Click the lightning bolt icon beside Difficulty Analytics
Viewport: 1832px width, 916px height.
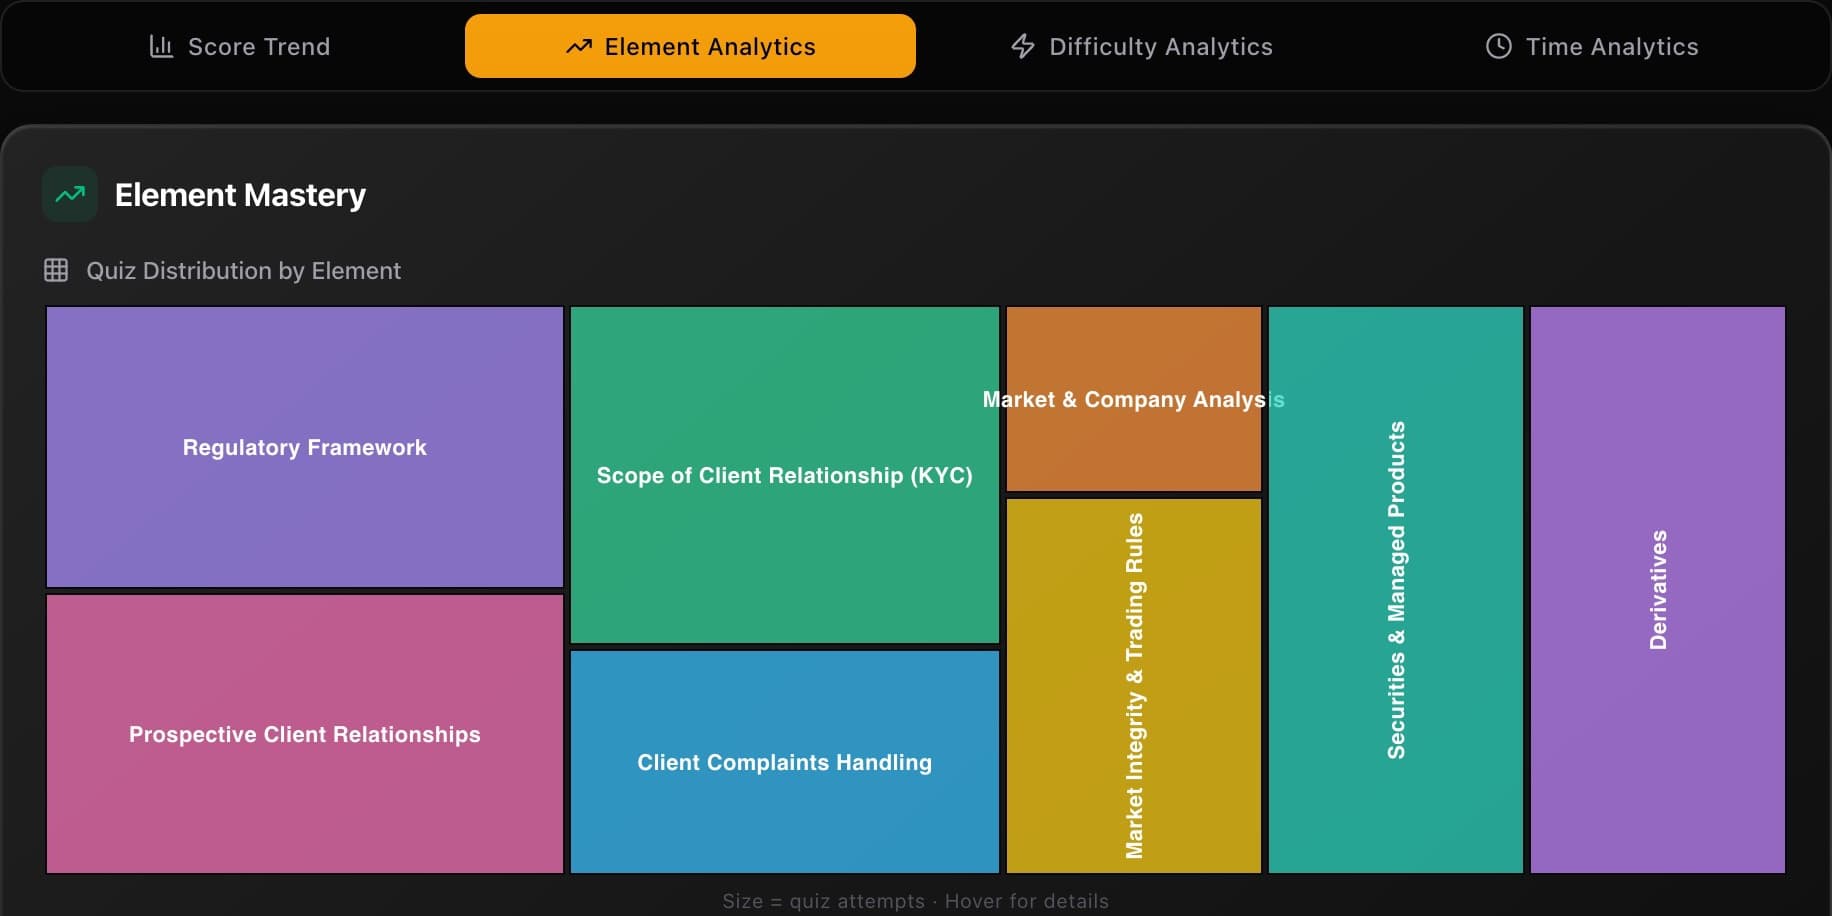[x=1021, y=46]
